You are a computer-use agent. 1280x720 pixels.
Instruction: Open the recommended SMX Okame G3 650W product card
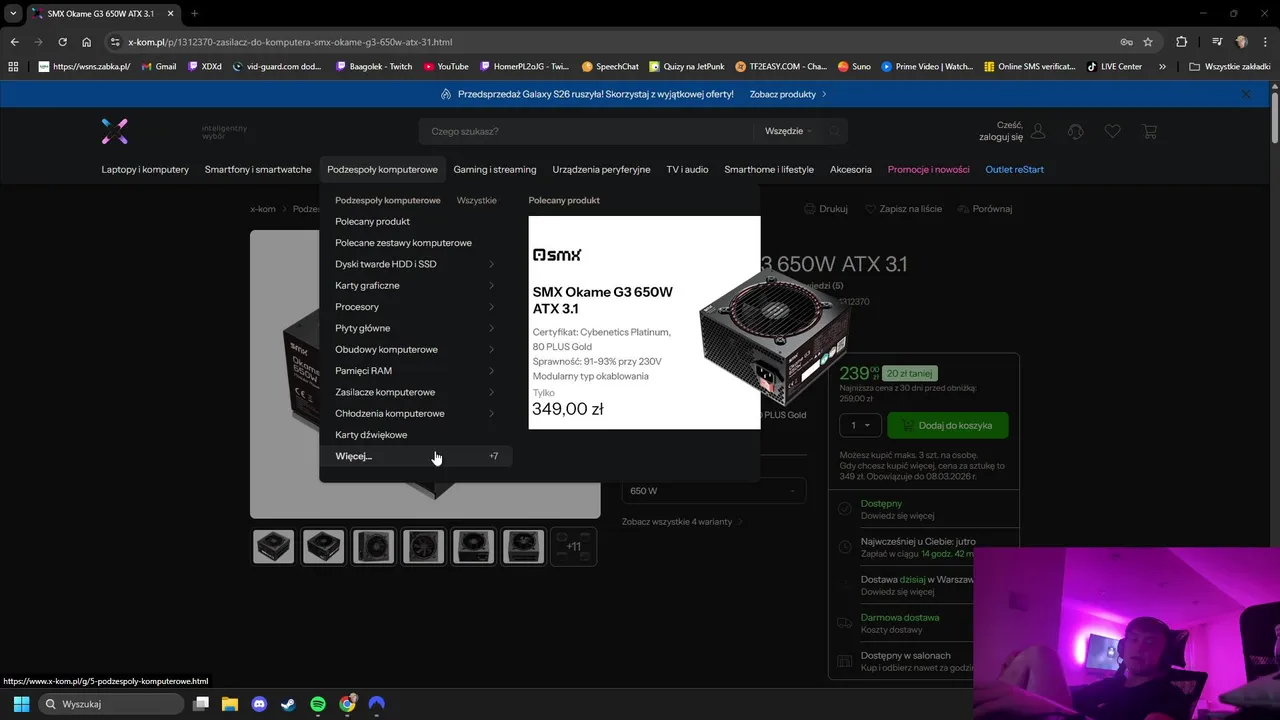click(x=644, y=322)
